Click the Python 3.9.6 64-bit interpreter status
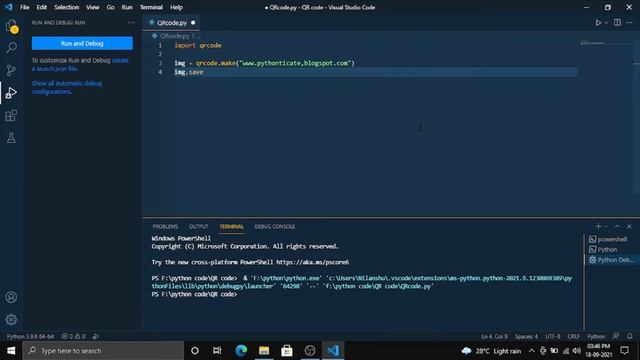 [x=30, y=336]
